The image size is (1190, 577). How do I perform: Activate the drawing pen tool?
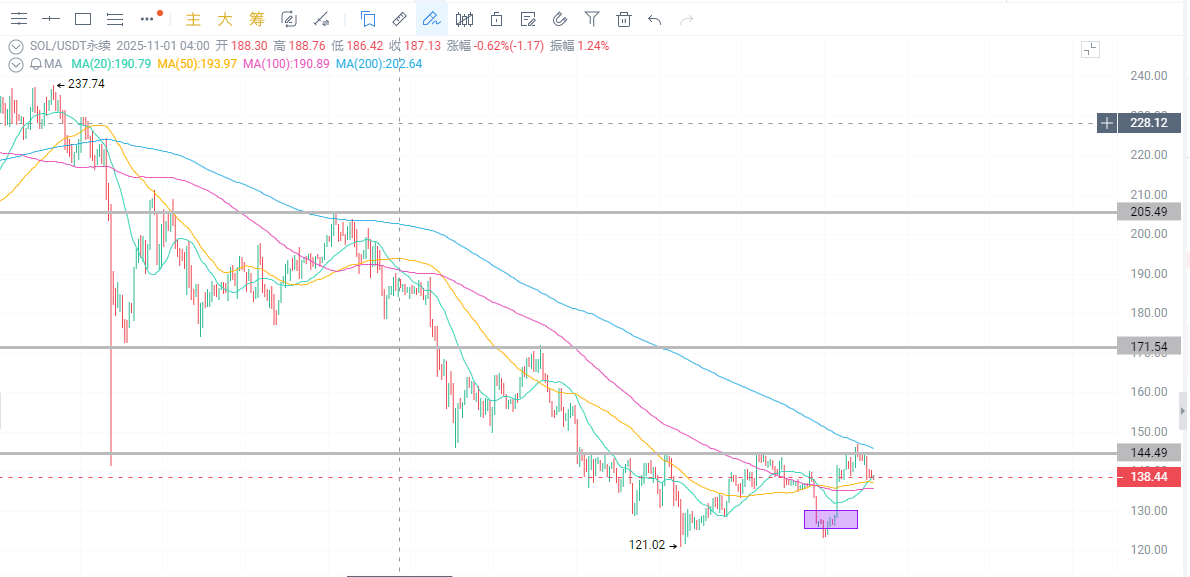click(431, 19)
